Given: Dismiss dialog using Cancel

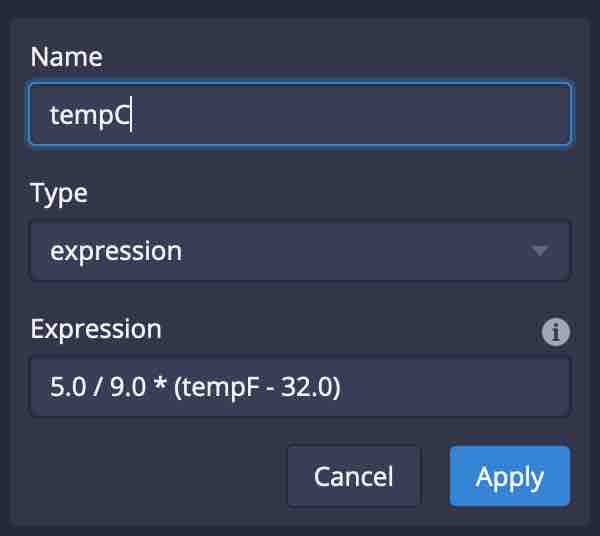Looking at the screenshot, I should click(x=354, y=477).
